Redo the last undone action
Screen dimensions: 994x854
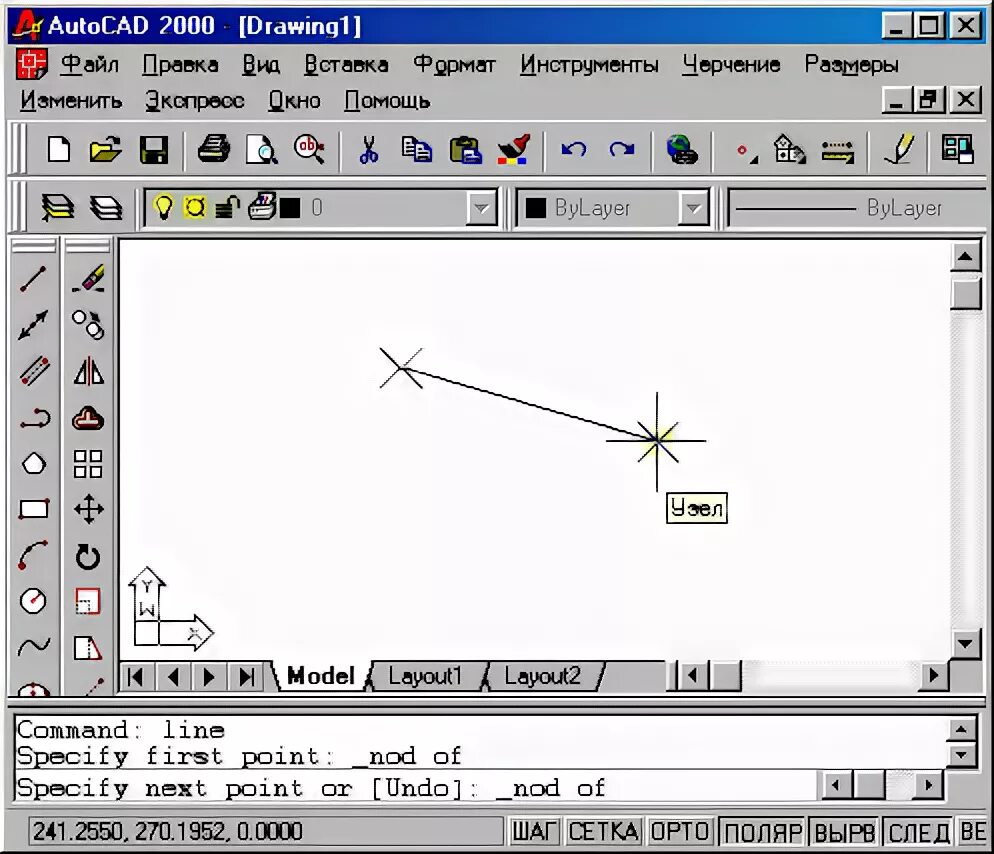click(x=622, y=150)
